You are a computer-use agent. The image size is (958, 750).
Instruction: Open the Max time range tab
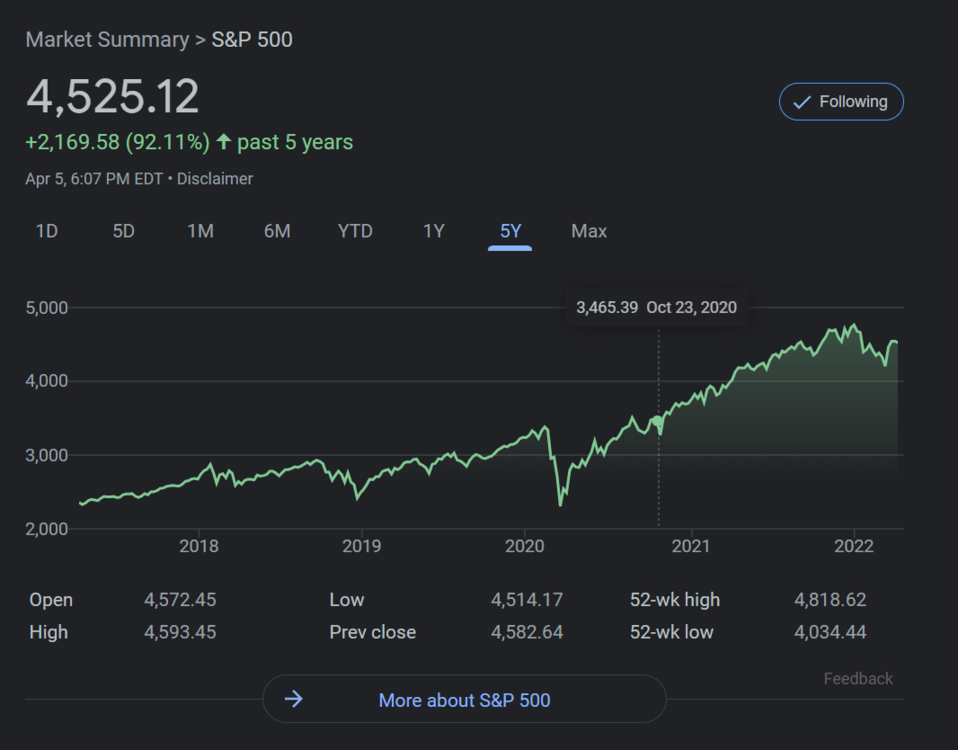click(589, 231)
